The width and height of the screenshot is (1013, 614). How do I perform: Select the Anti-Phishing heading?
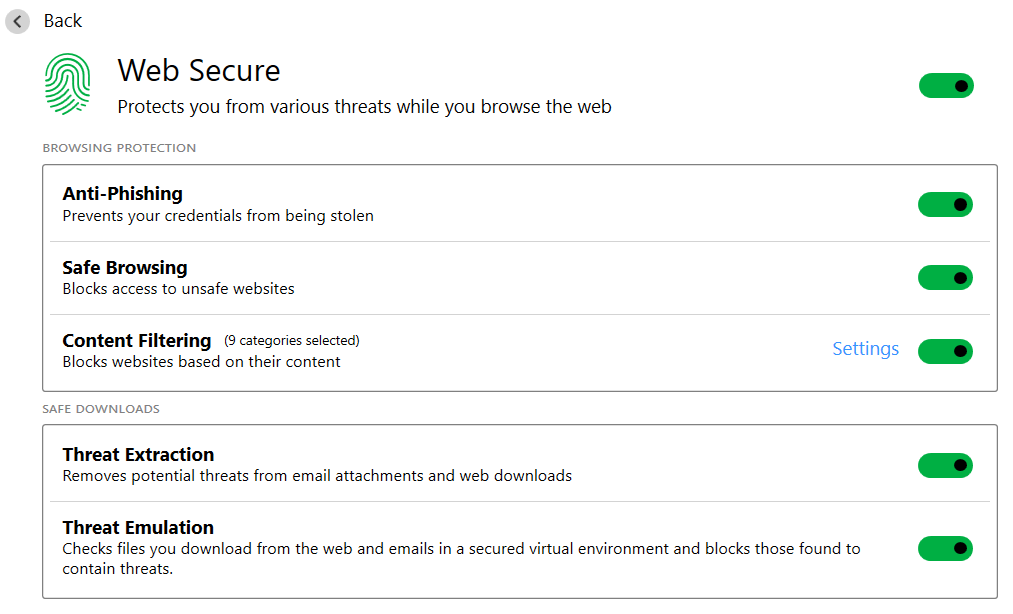click(122, 194)
